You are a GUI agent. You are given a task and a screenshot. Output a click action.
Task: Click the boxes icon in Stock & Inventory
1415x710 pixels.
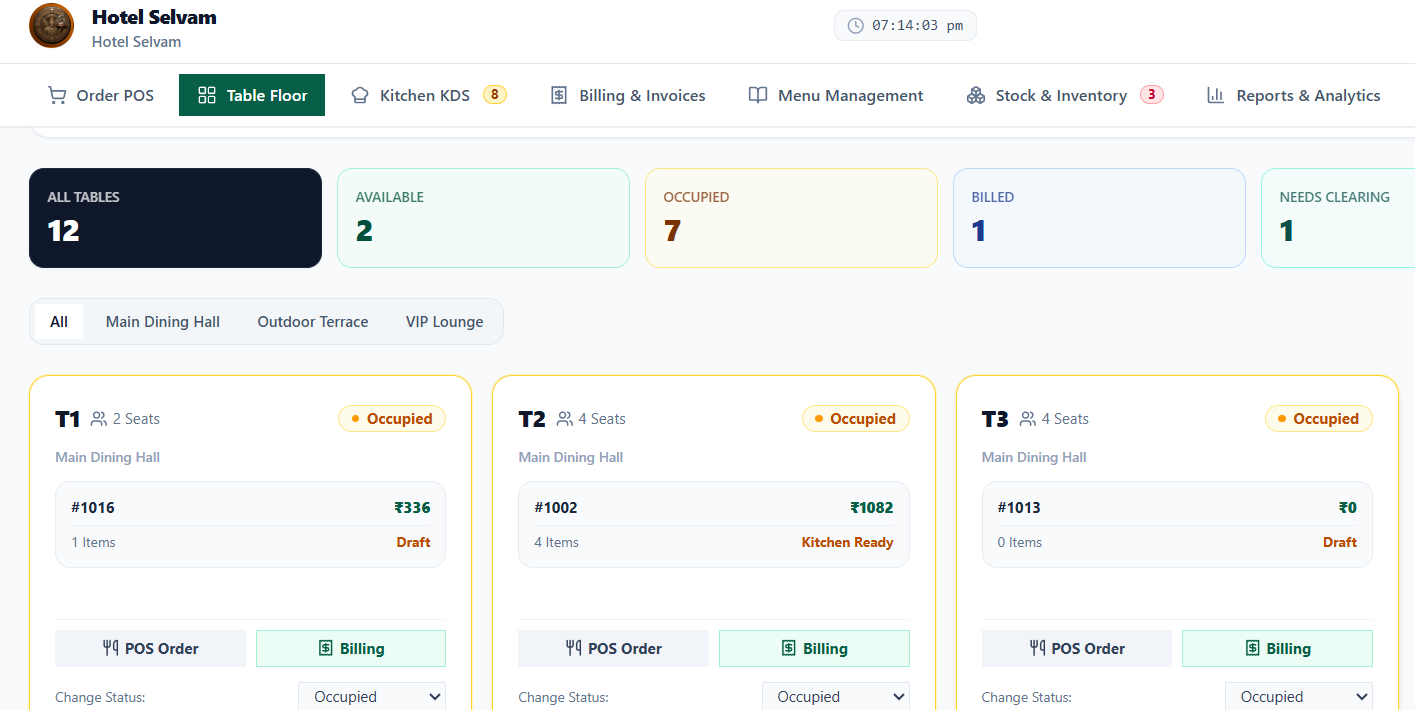(976, 95)
